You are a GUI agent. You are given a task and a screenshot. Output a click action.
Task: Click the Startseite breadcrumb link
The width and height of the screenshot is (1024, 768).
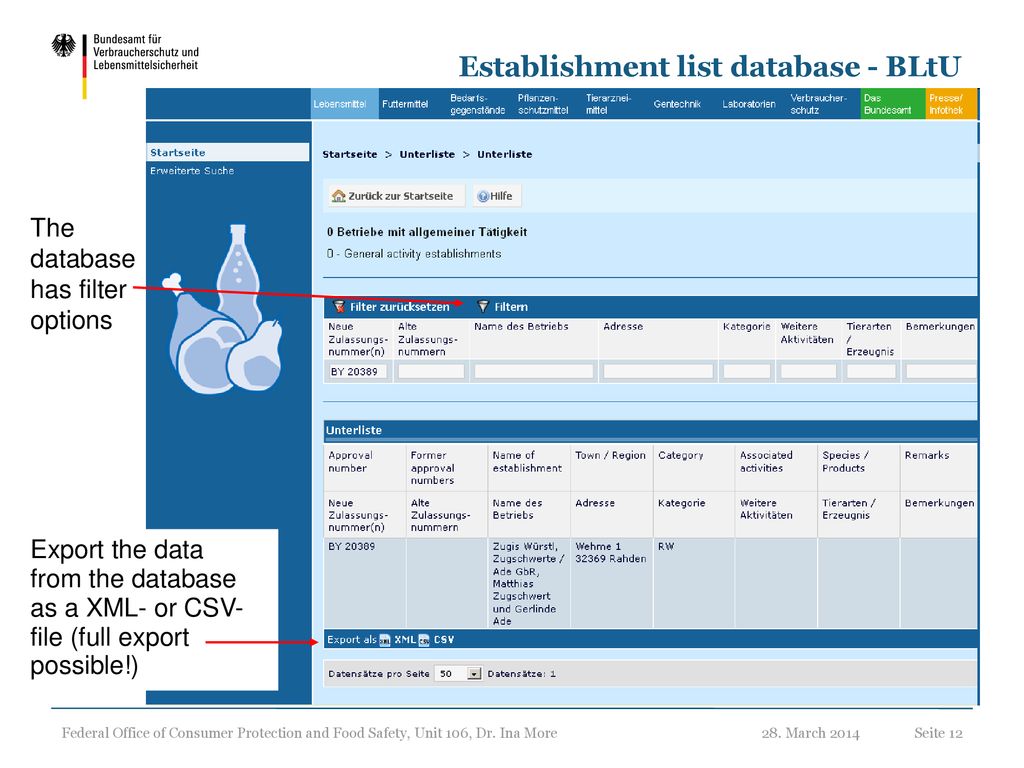tap(350, 154)
